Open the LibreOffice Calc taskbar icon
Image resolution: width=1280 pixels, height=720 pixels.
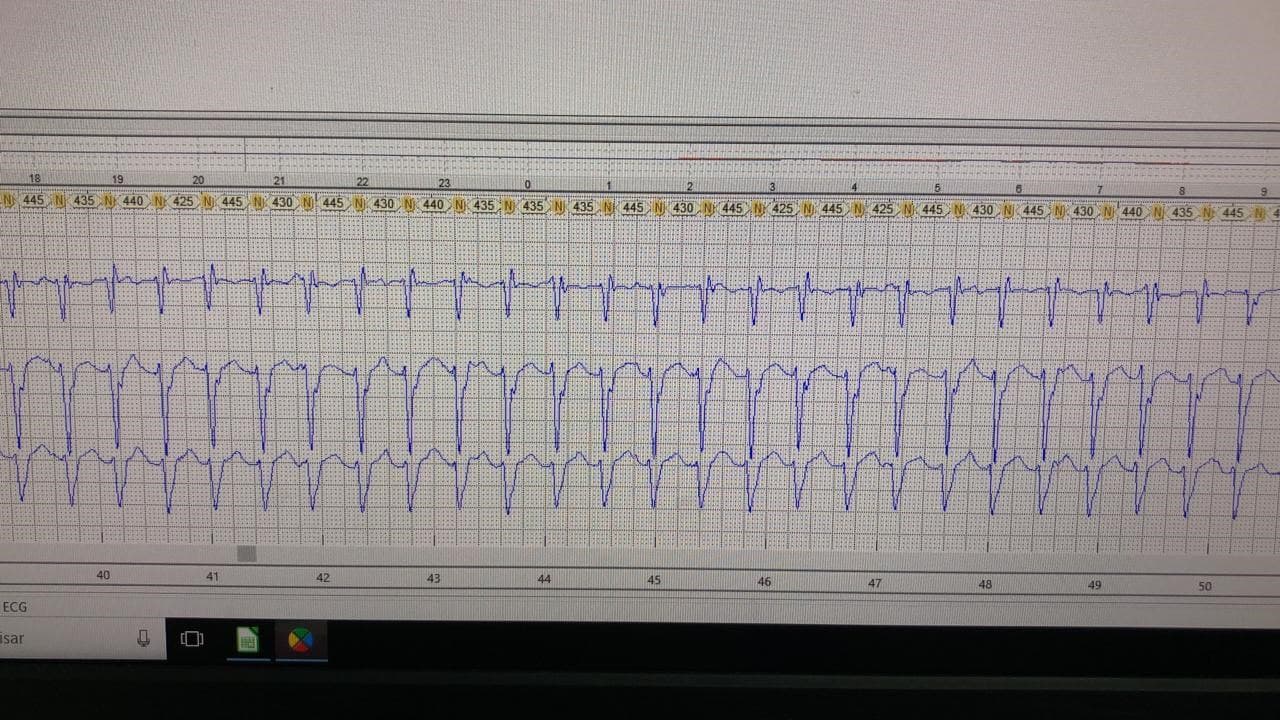(x=248, y=638)
